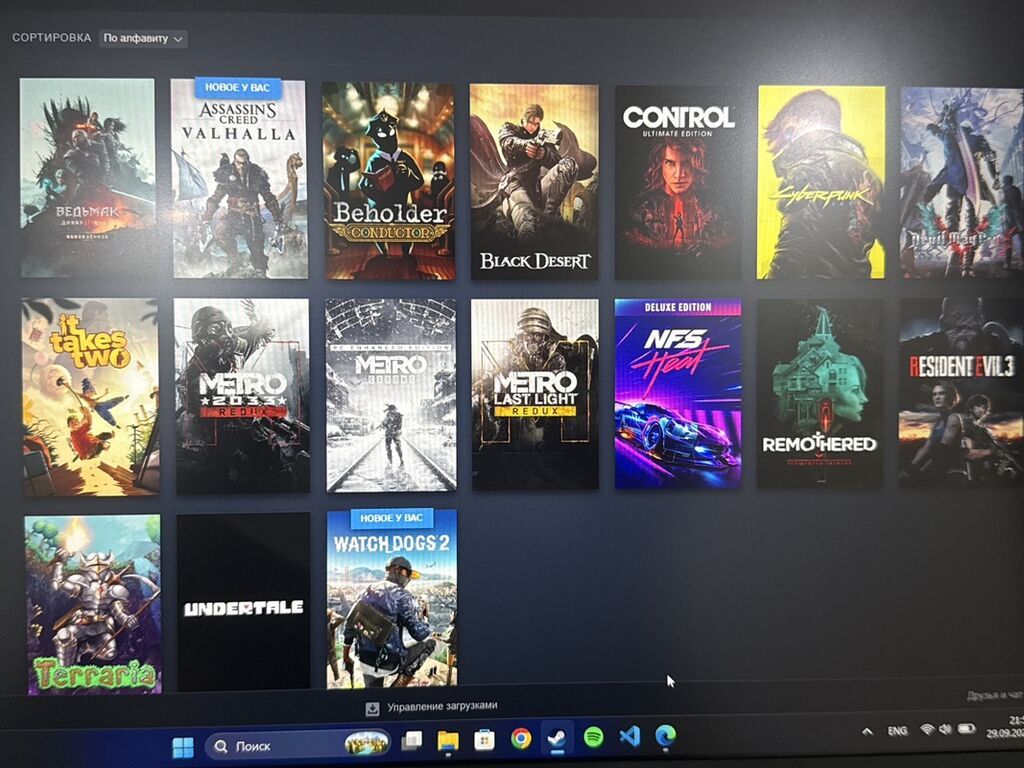Select the Cyberpunk yellow game cover
The width and height of the screenshot is (1024, 768).
click(821, 182)
